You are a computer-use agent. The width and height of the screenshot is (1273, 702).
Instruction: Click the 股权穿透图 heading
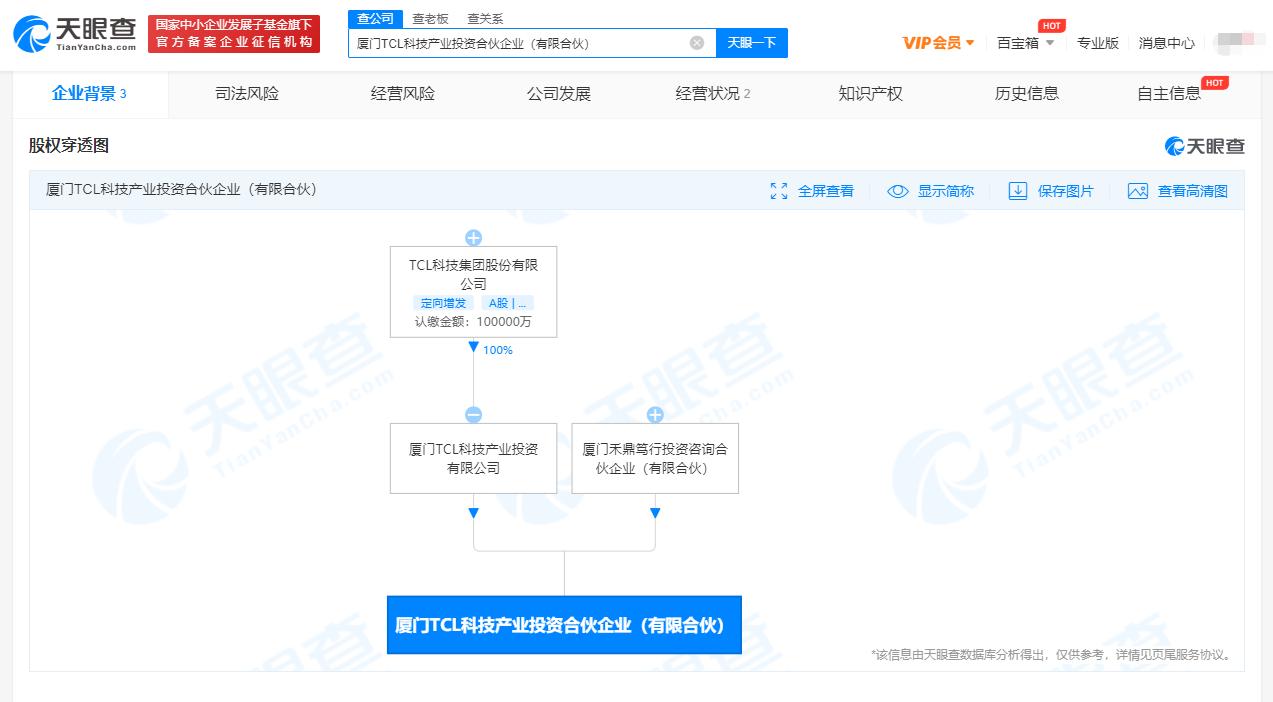coord(68,146)
